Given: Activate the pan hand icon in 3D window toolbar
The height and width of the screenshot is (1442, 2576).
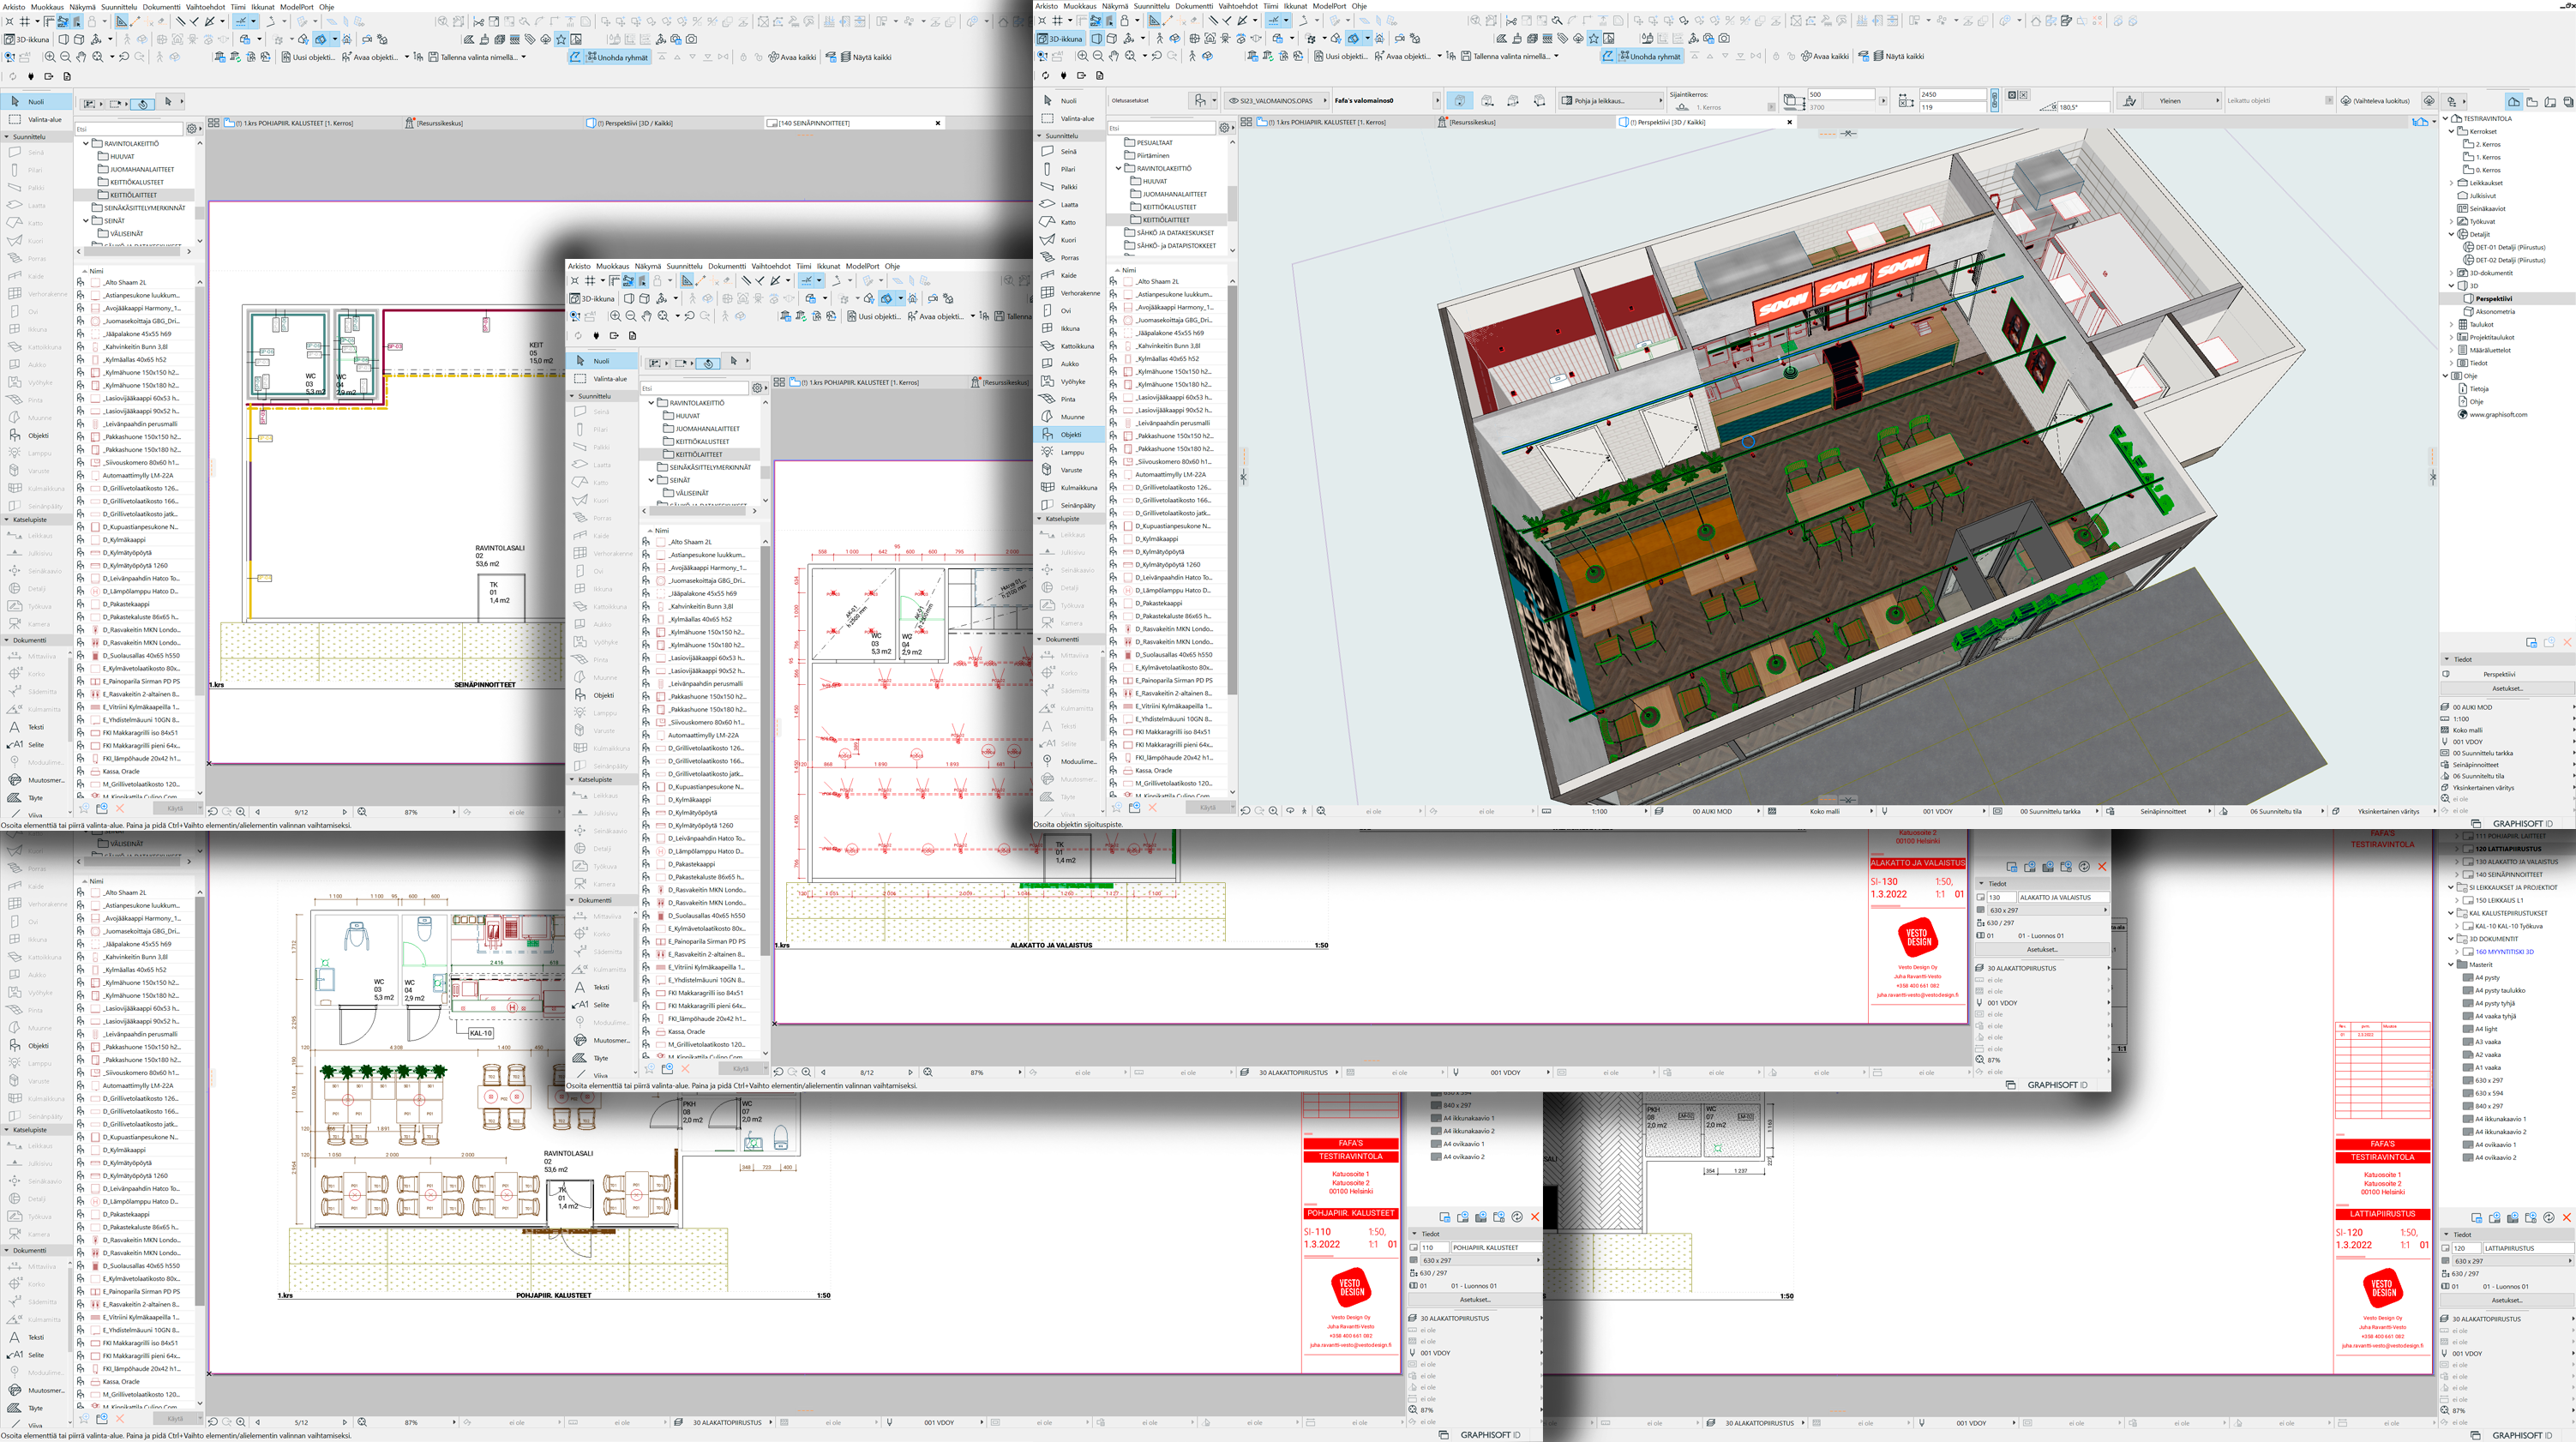Looking at the screenshot, I should tap(1114, 56).
